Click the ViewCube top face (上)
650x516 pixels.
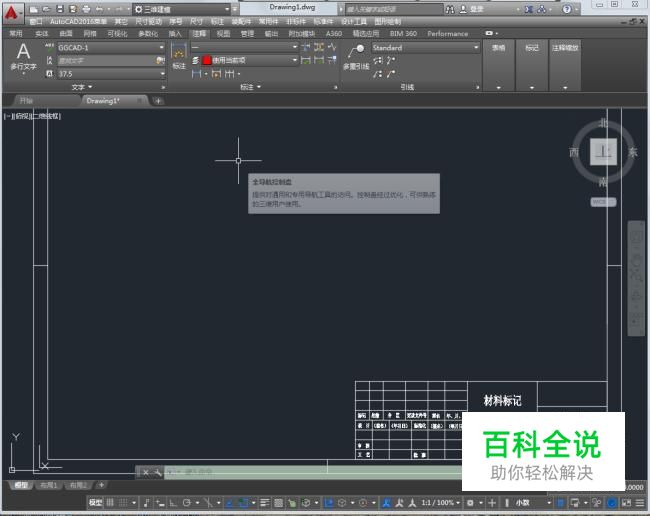[x=603, y=152]
